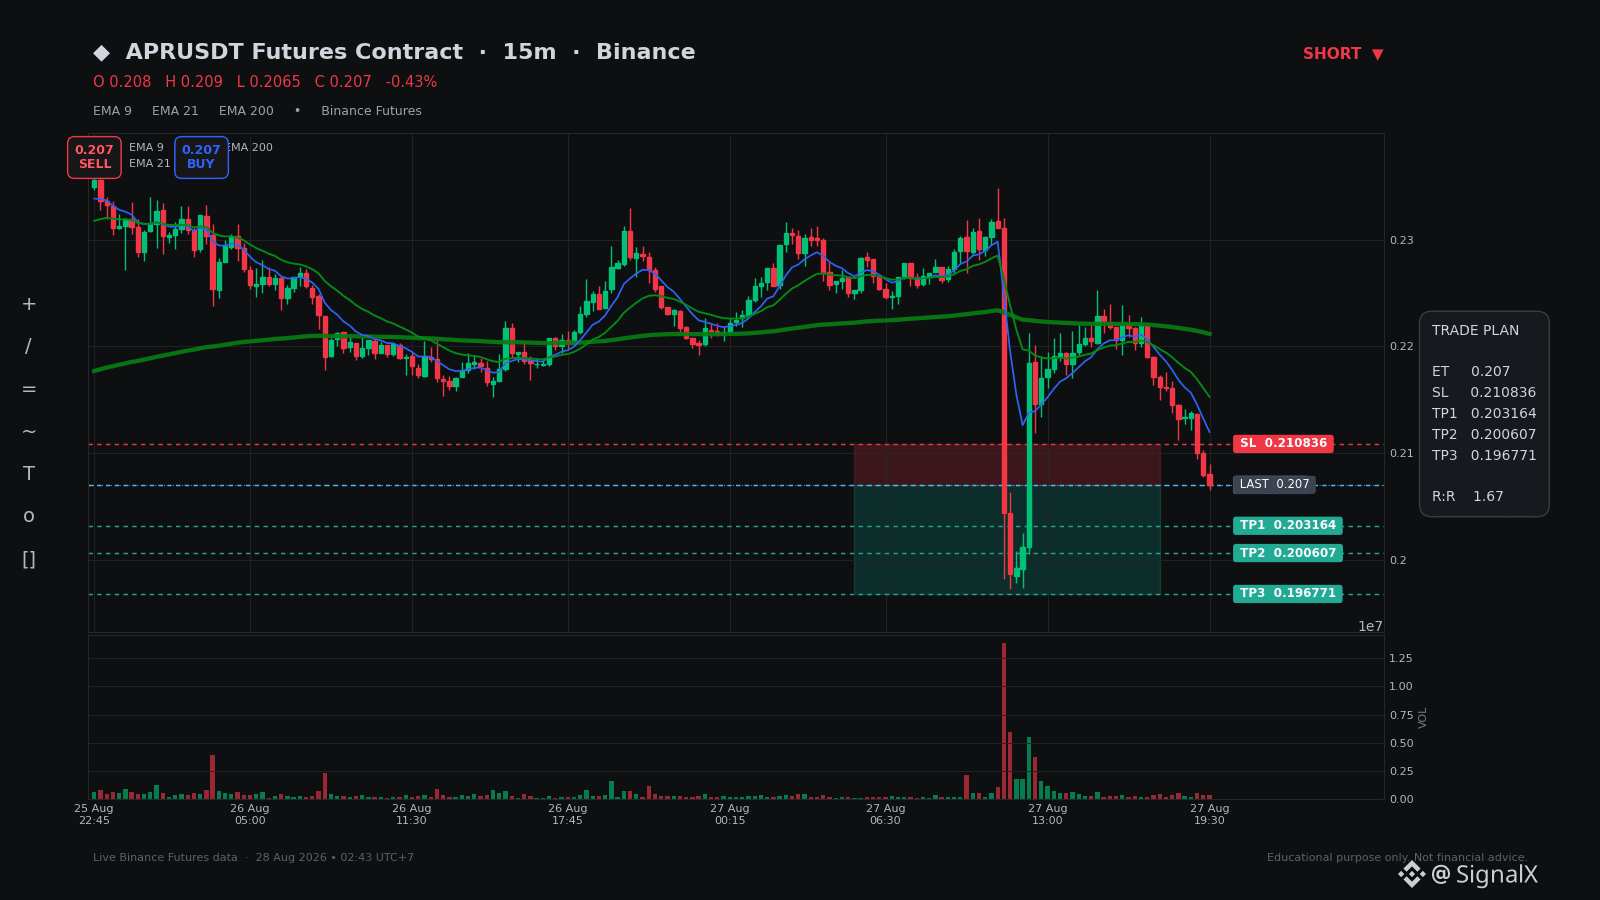This screenshot has width=1600, height=900.
Task: Click the 28 Aug 2026 timestamp in footer
Action: click(x=334, y=857)
